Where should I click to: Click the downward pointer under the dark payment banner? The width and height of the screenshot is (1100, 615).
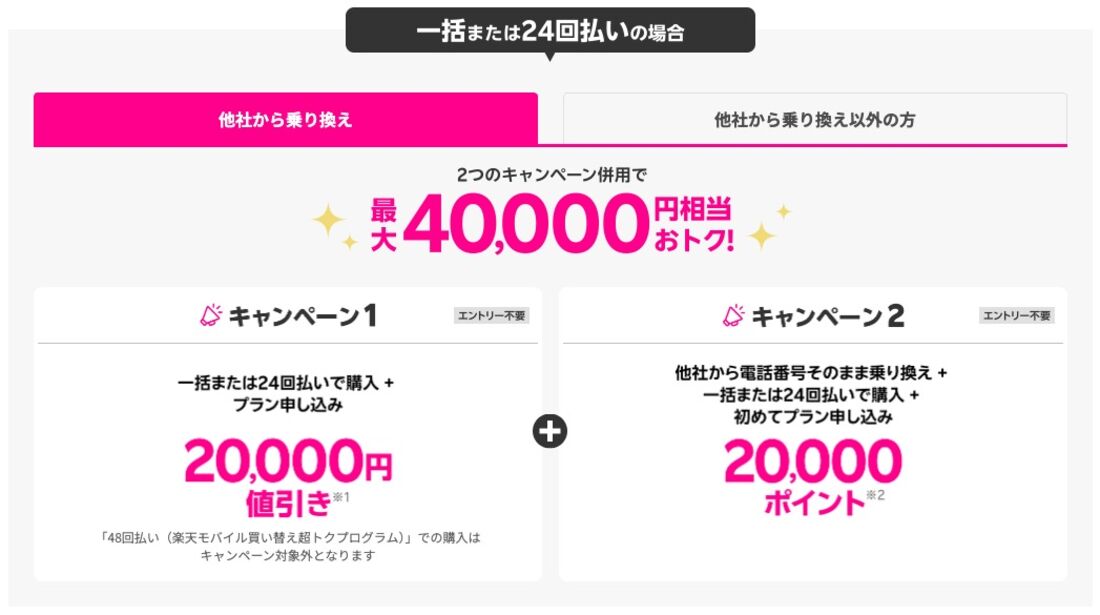click(549, 56)
